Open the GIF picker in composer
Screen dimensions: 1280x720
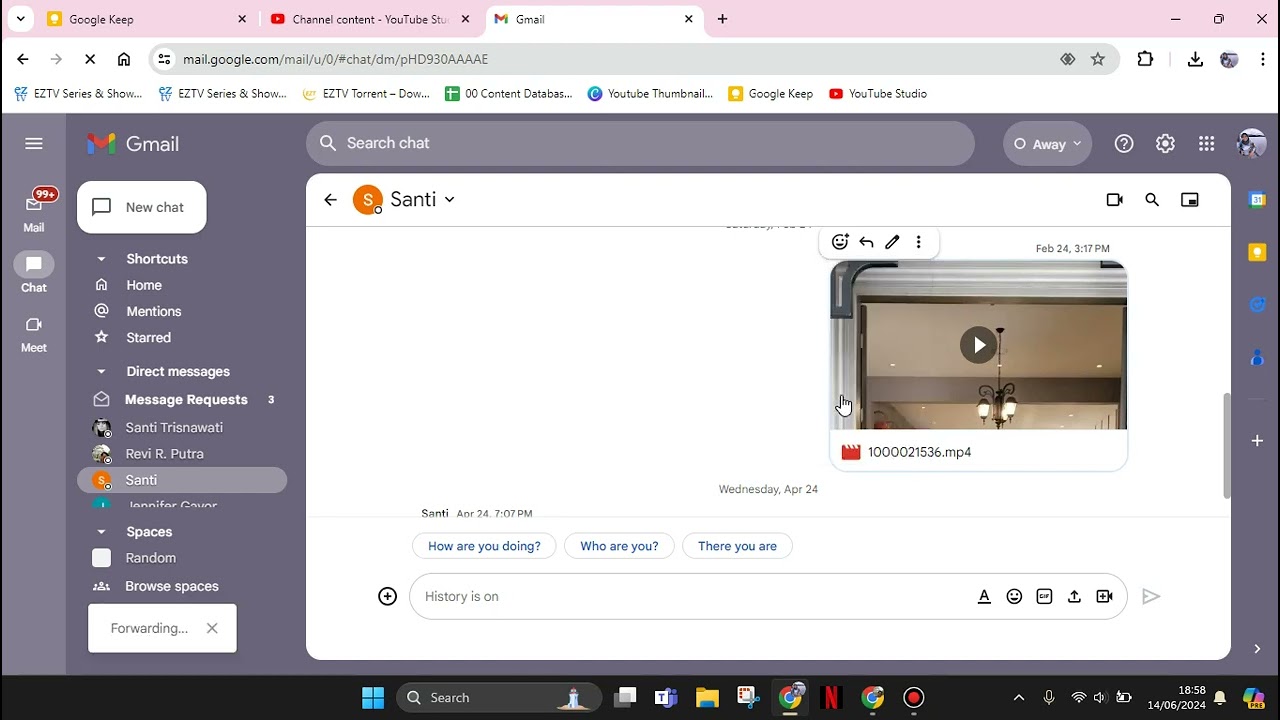pyautogui.click(x=1044, y=596)
